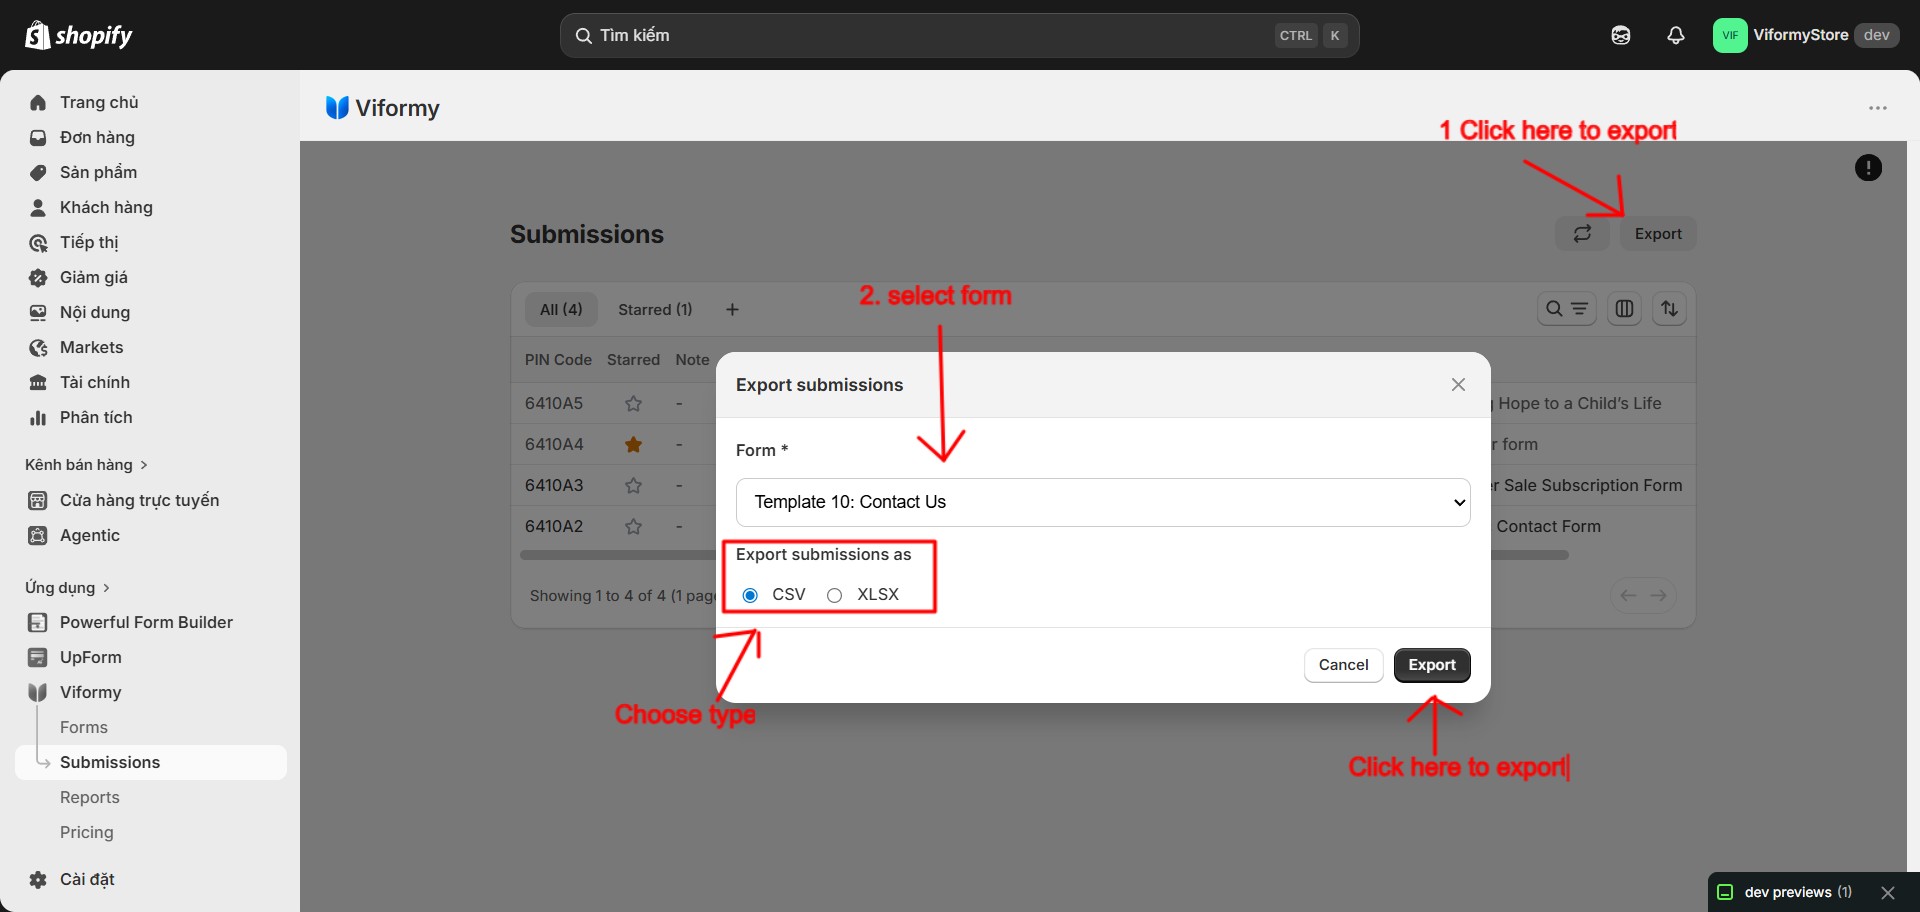Select the CSV radio option
This screenshot has height=912, width=1920.
point(750,595)
